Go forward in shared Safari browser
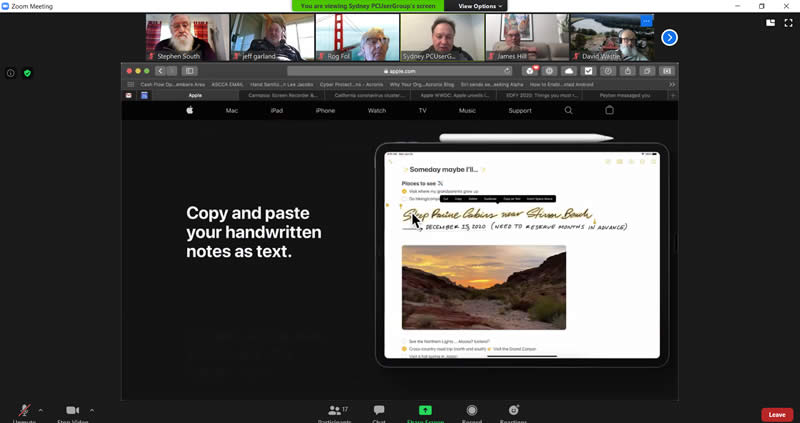This screenshot has width=800, height=423. coord(172,71)
